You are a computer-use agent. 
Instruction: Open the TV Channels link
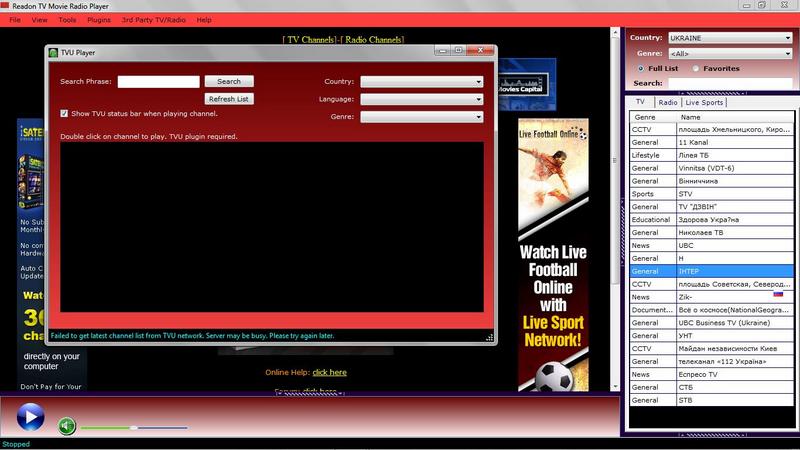(x=309, y=40)
